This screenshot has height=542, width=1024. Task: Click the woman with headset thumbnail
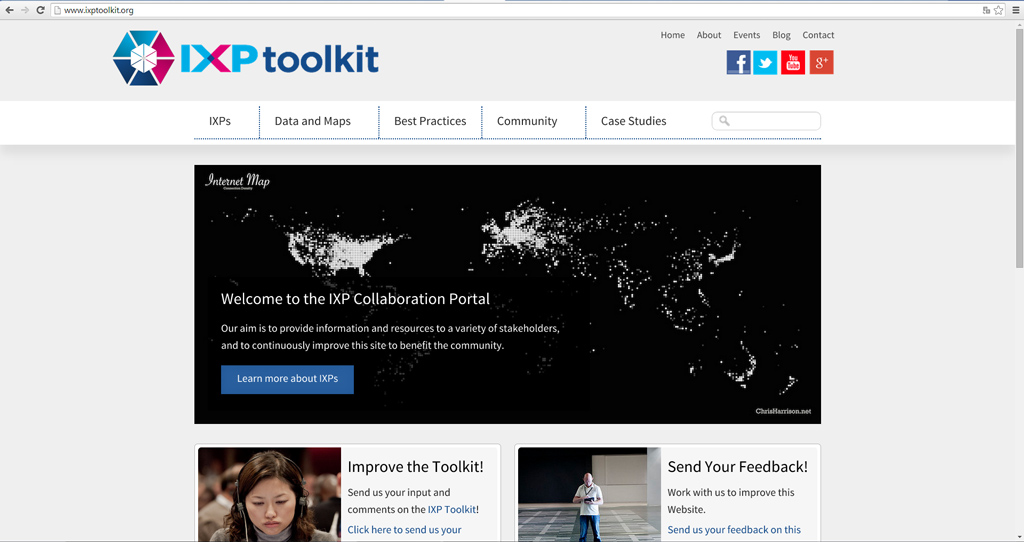270,494
